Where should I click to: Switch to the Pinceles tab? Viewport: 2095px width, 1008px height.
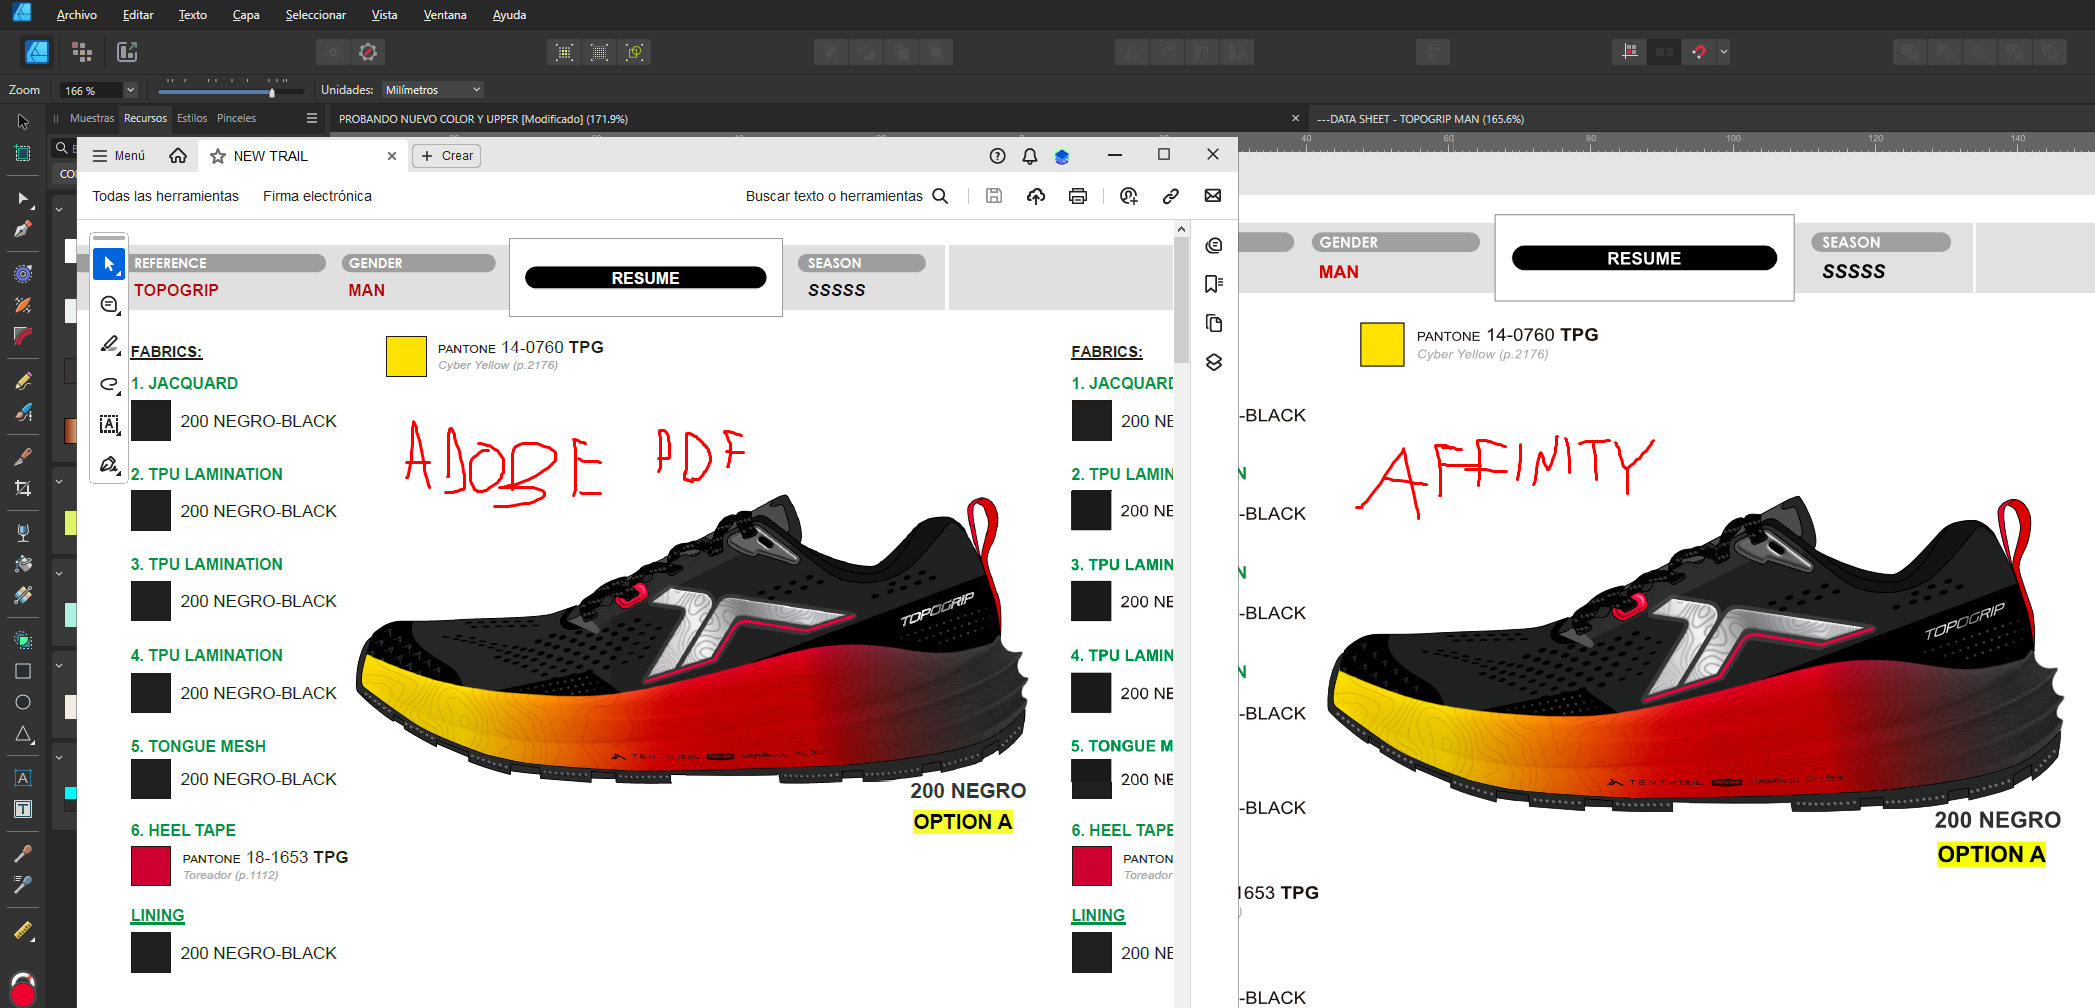click(x=237, y=118)
